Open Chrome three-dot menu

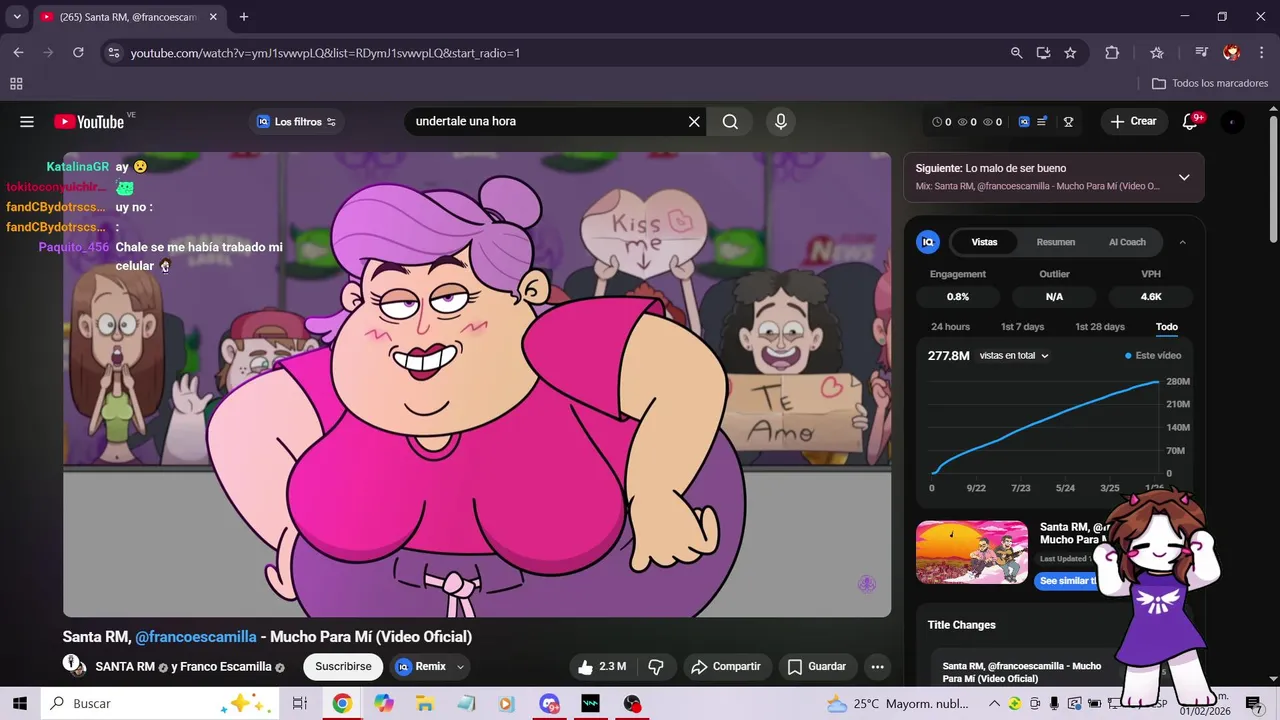tap(1261, 53)
